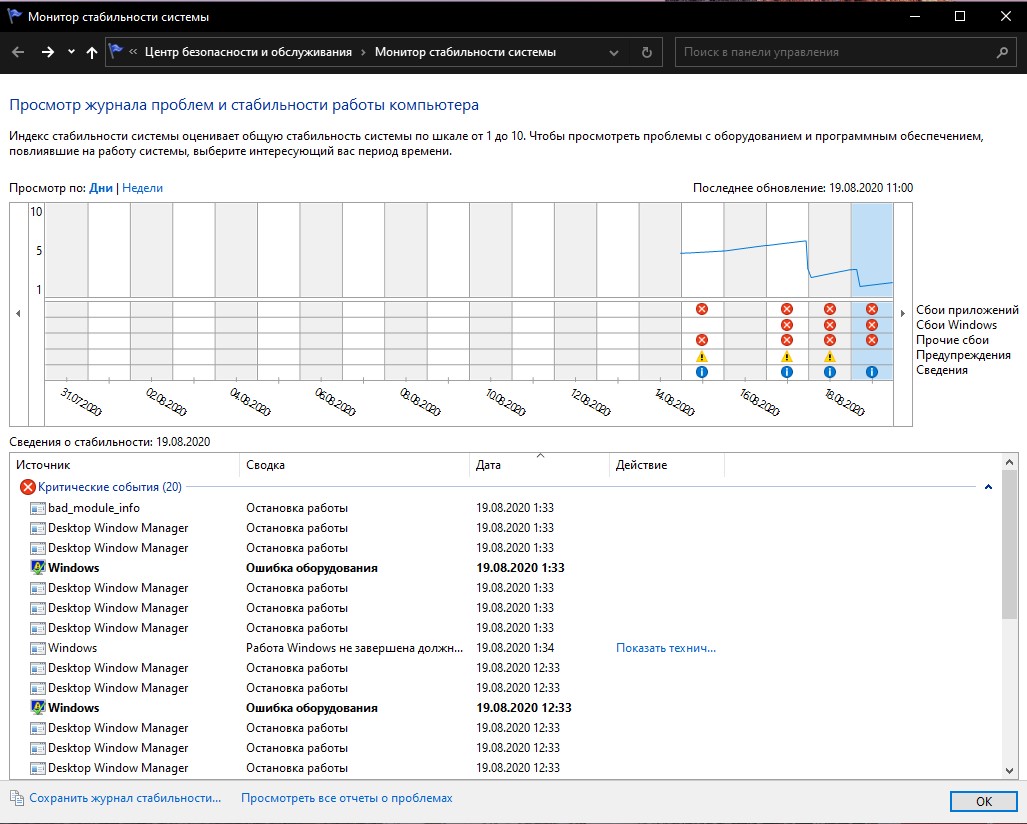The height and width of the screenshot is (824, 1027).
Task: Go back using the navigation arrow
Action: [x=18, y=52]
